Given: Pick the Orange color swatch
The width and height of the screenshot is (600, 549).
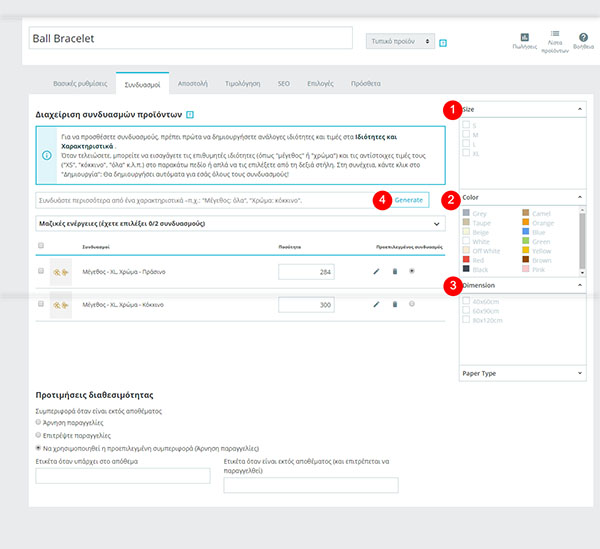Looking at the screenshot, I should point(526,222).
